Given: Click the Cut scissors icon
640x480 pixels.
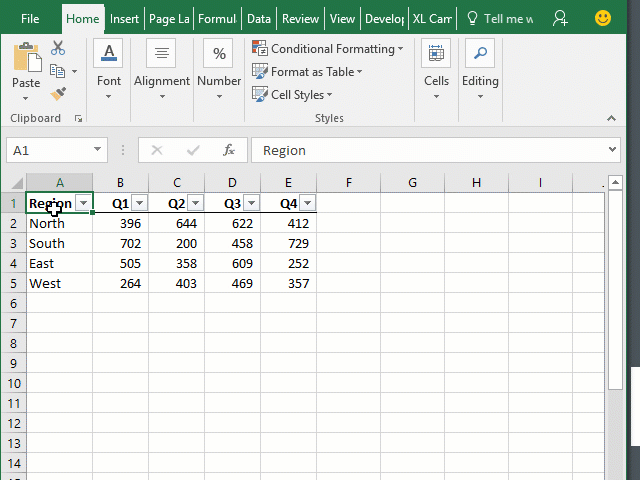Looking at the screenshot, I should point(57,48).
